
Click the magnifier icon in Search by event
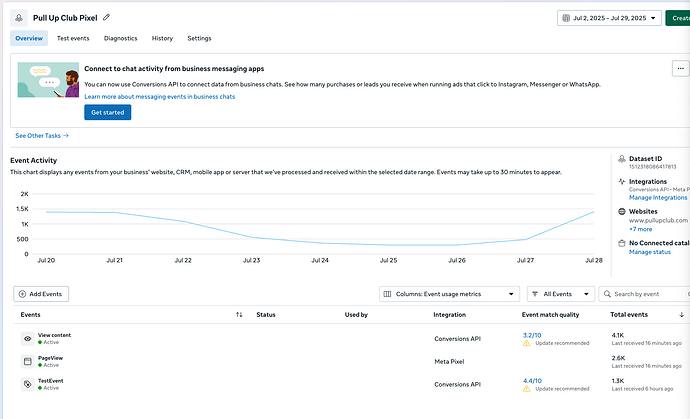[607, 294]
